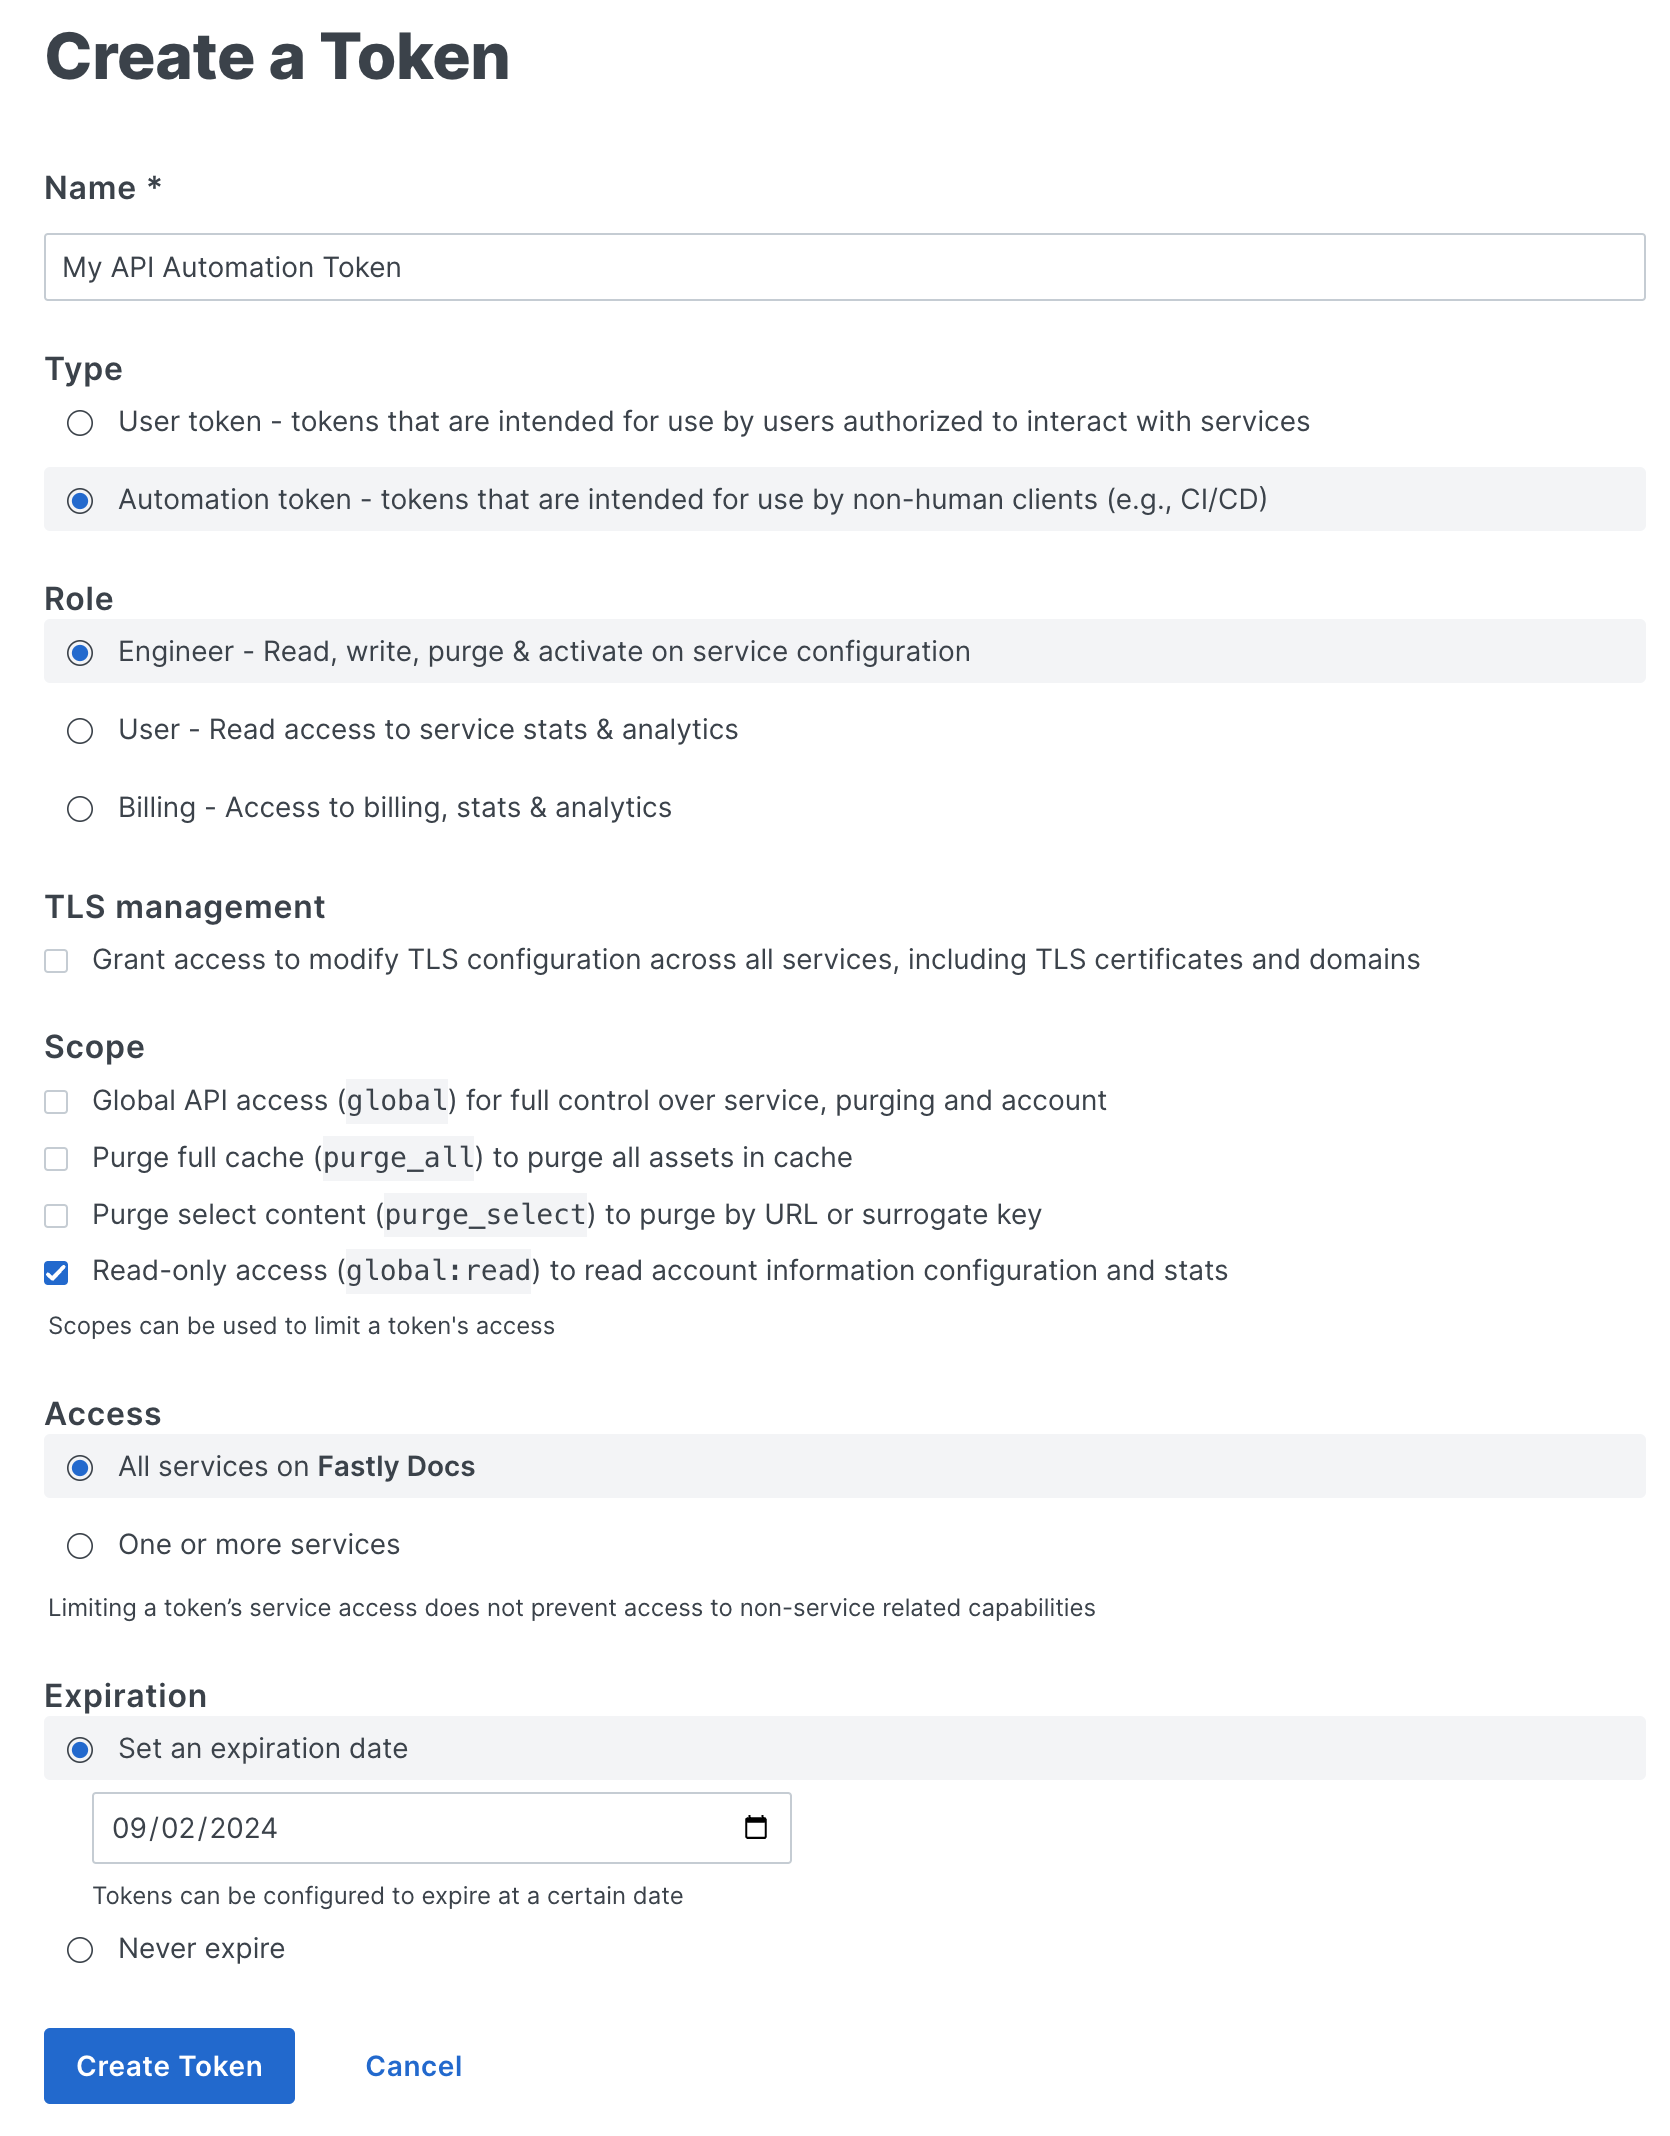Open the calendar date picker icon

[x=757, y=1827]
